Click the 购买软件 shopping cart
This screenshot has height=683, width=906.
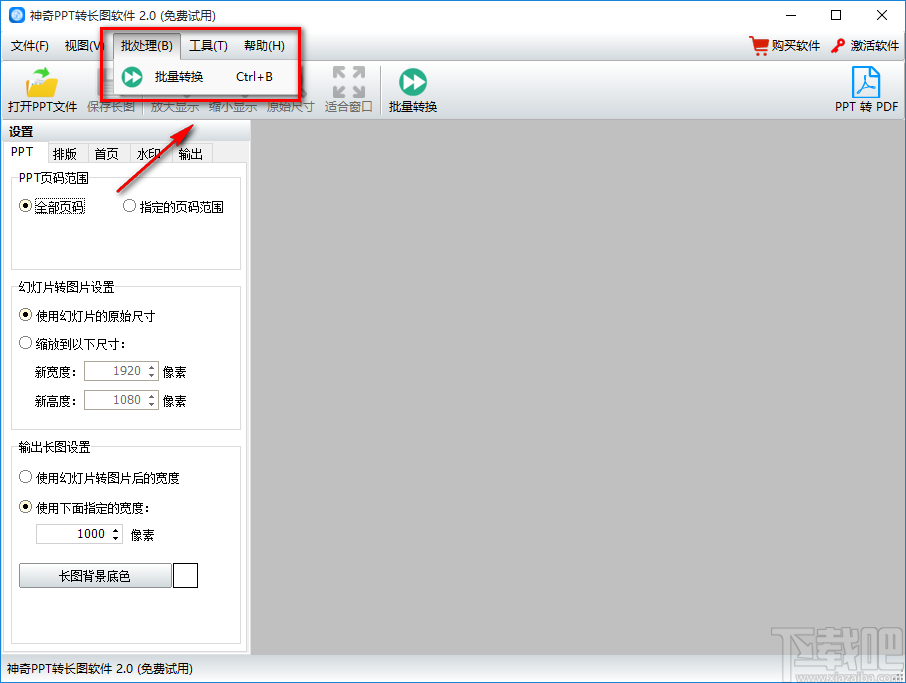(x=759, y=46)
